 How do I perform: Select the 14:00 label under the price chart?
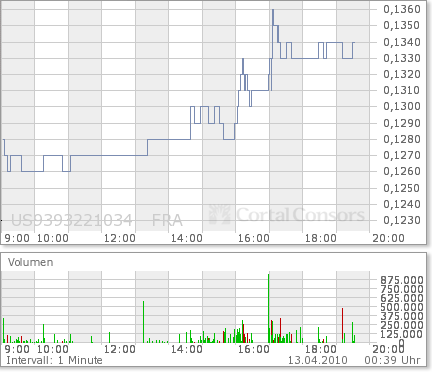(x=187, y=238)
